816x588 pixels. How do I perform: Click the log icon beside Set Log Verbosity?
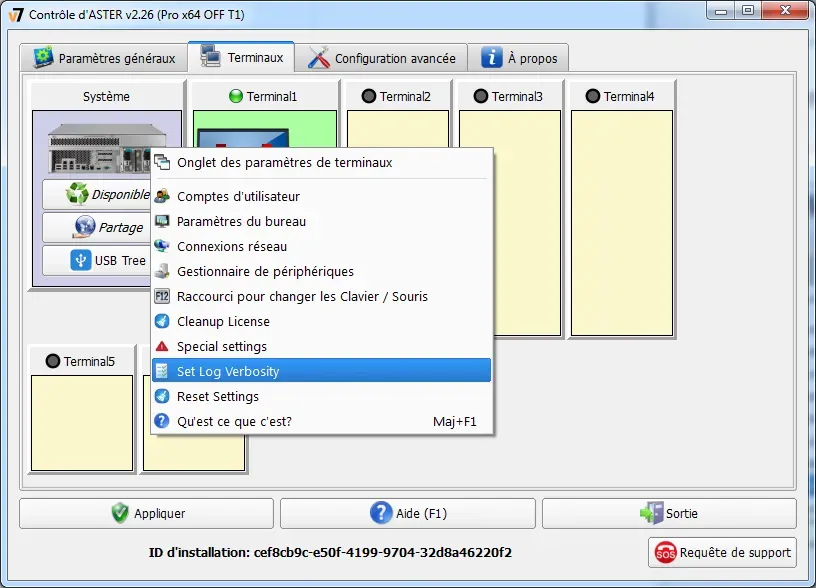coord(161,370)
